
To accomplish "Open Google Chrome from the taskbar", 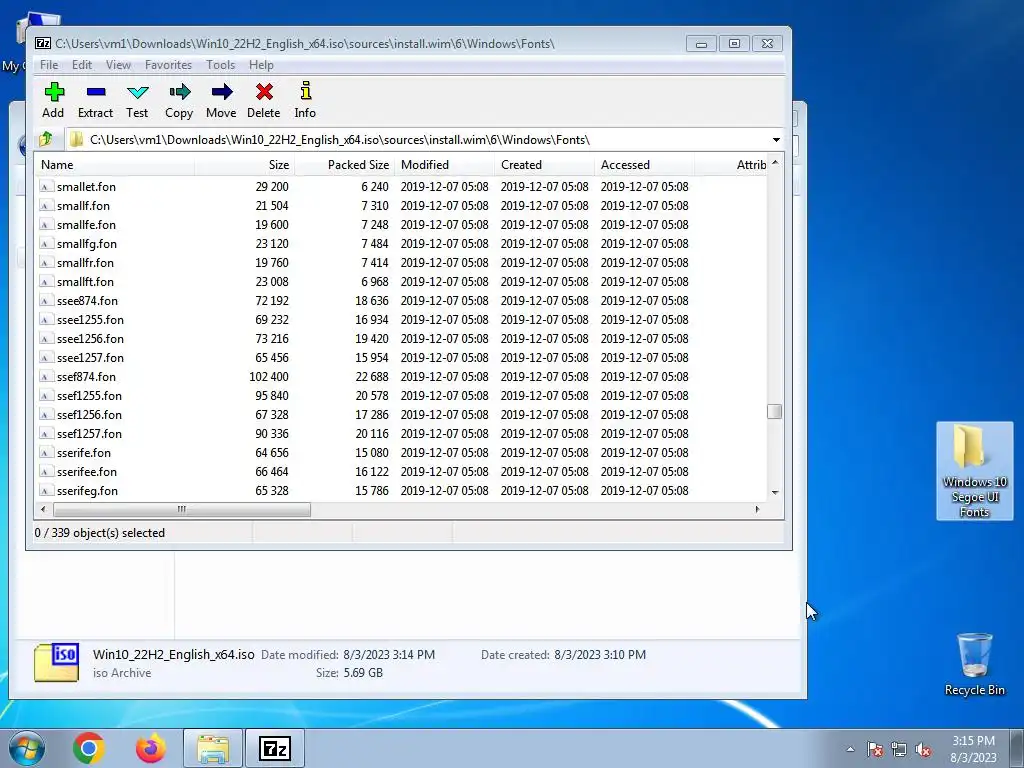I will 89,748.
